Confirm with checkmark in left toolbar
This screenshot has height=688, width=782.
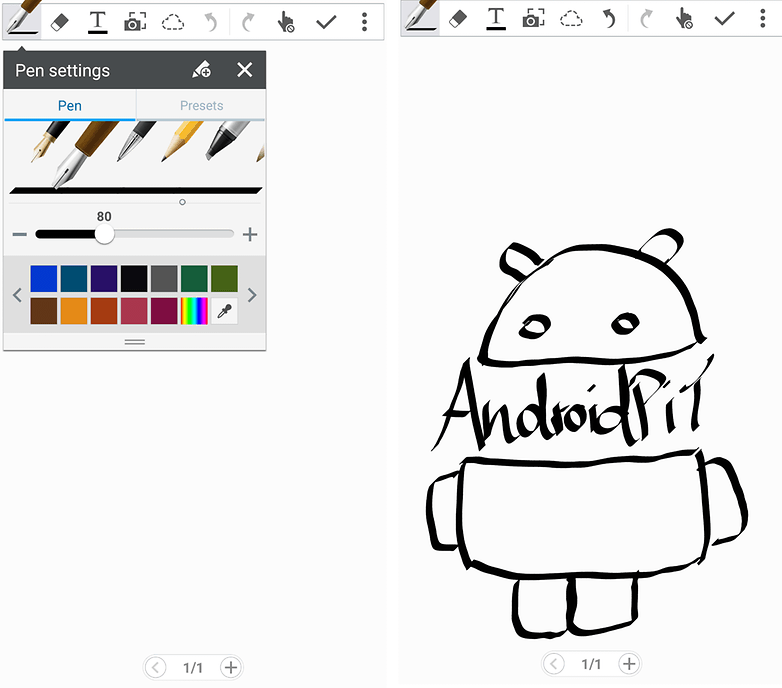(x=326, y=22)
